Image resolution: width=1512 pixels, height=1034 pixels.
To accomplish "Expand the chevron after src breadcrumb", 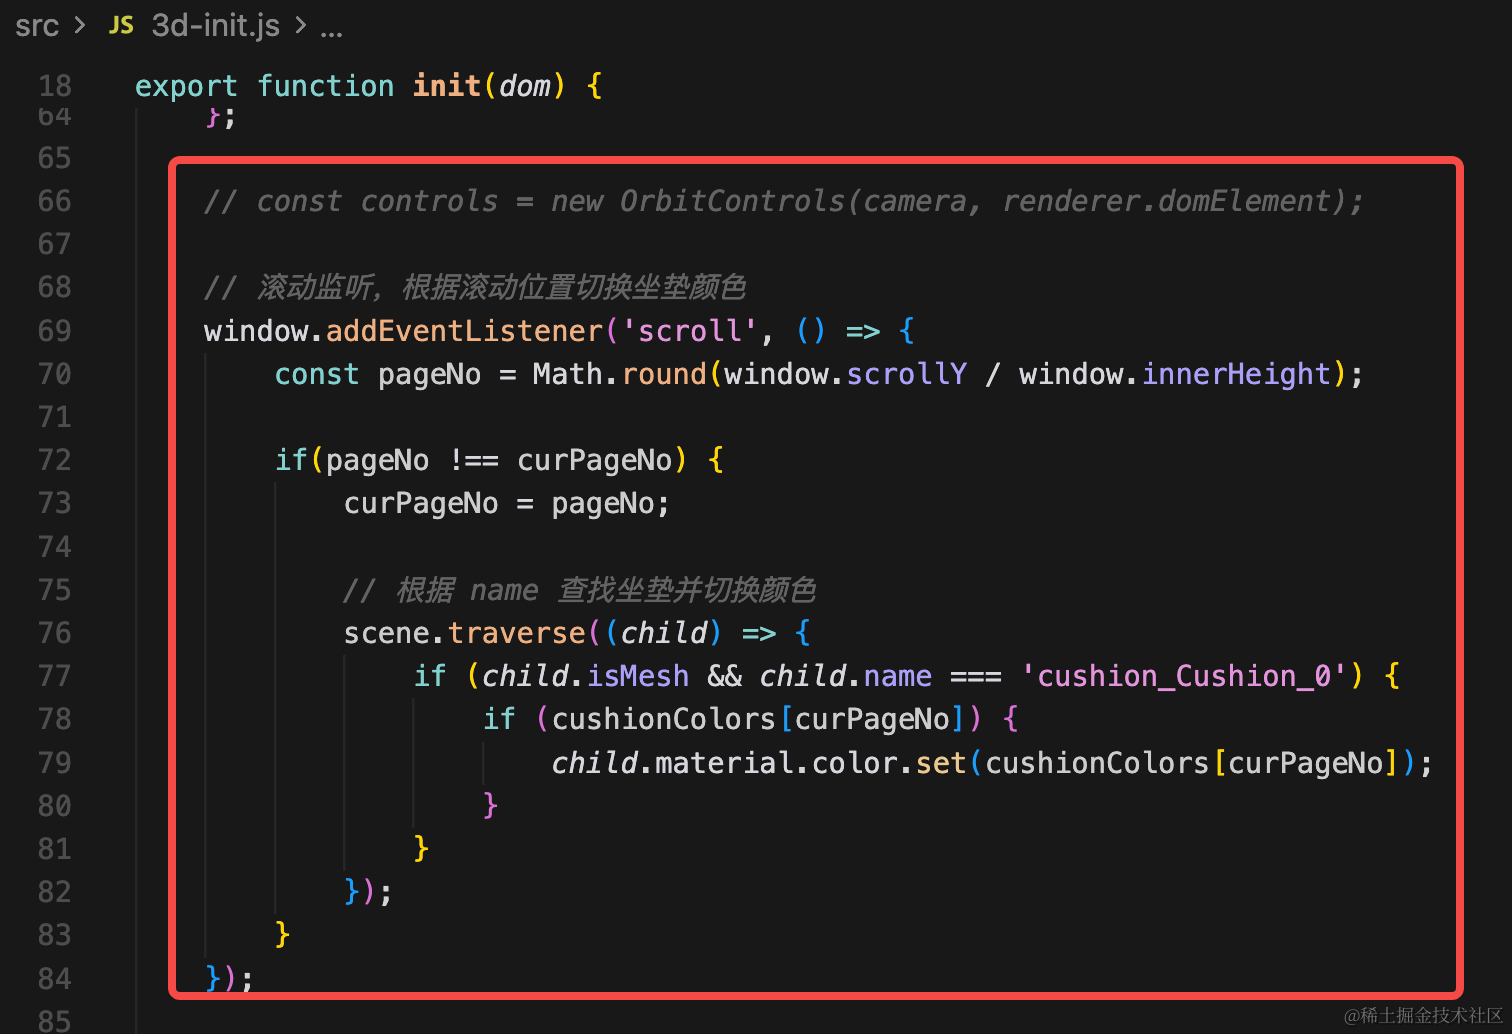I will click(x=80, y=26).
